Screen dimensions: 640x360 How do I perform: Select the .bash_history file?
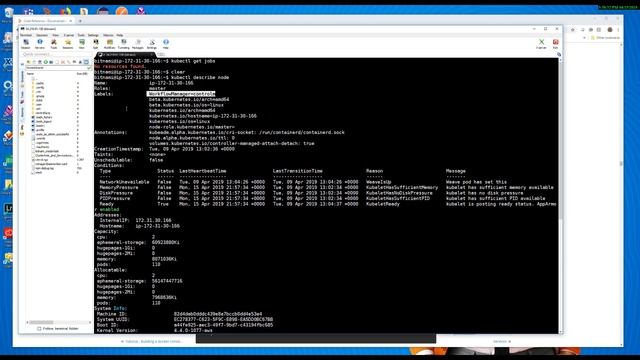44,117
